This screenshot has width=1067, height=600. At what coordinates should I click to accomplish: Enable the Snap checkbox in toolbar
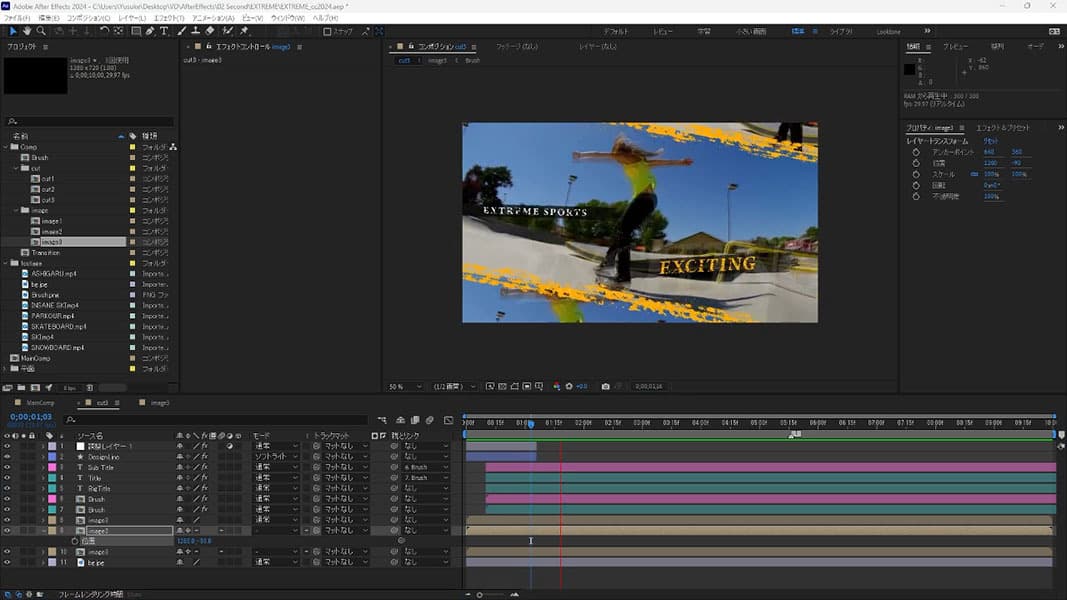327,31
